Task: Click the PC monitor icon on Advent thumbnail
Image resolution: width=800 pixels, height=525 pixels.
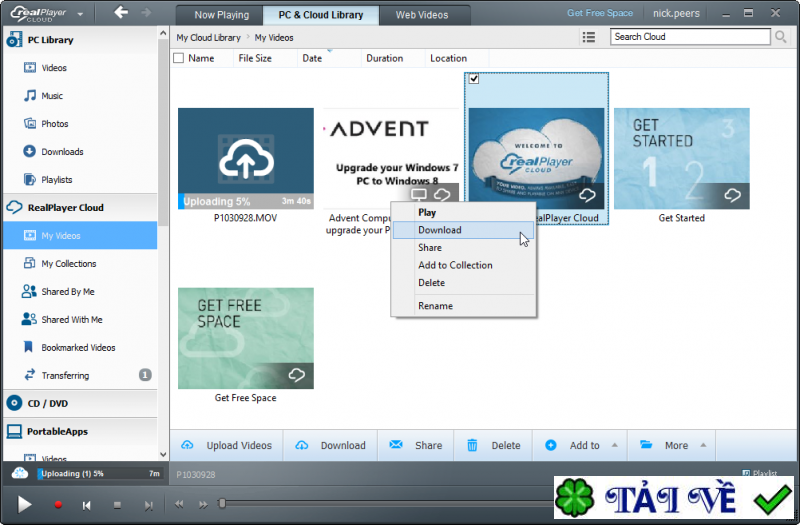Action: [x=419, y=194]
